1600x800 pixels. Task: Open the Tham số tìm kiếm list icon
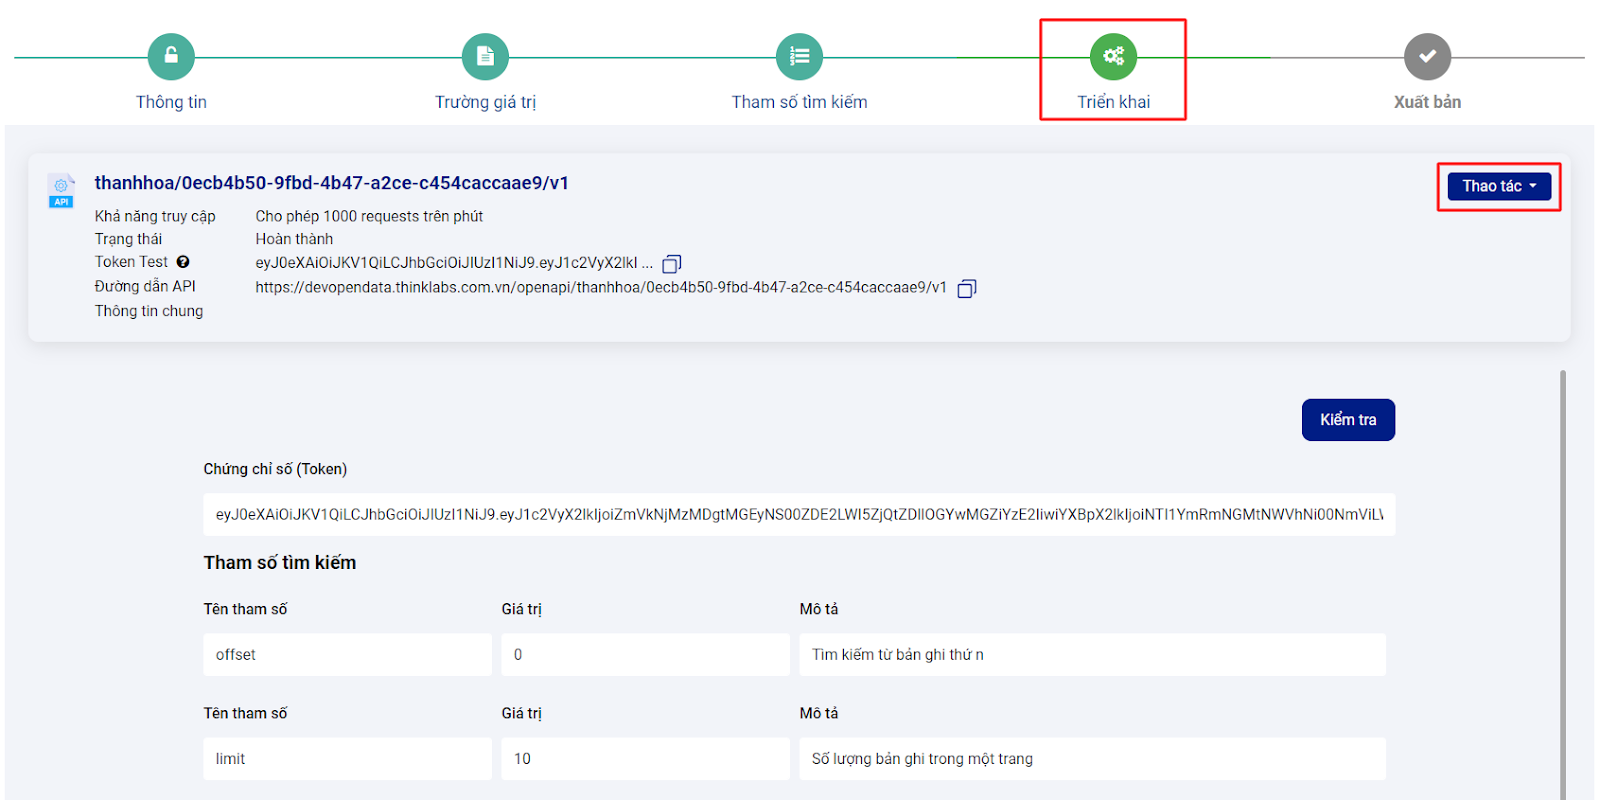[x=799, y=57]
